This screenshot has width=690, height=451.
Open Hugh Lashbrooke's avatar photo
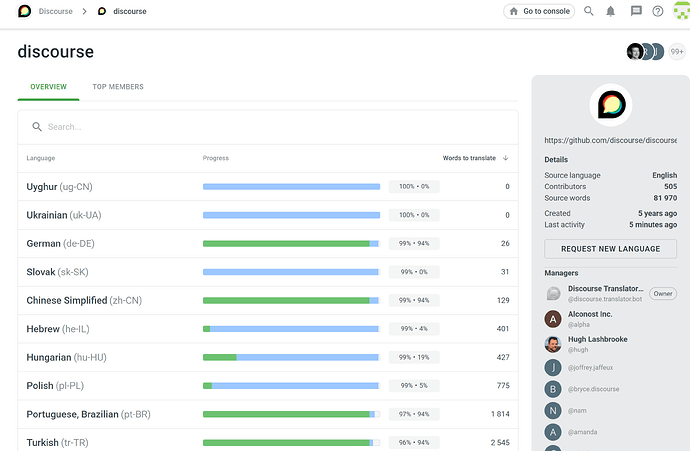pyautogui.click(x=553, y=344)
